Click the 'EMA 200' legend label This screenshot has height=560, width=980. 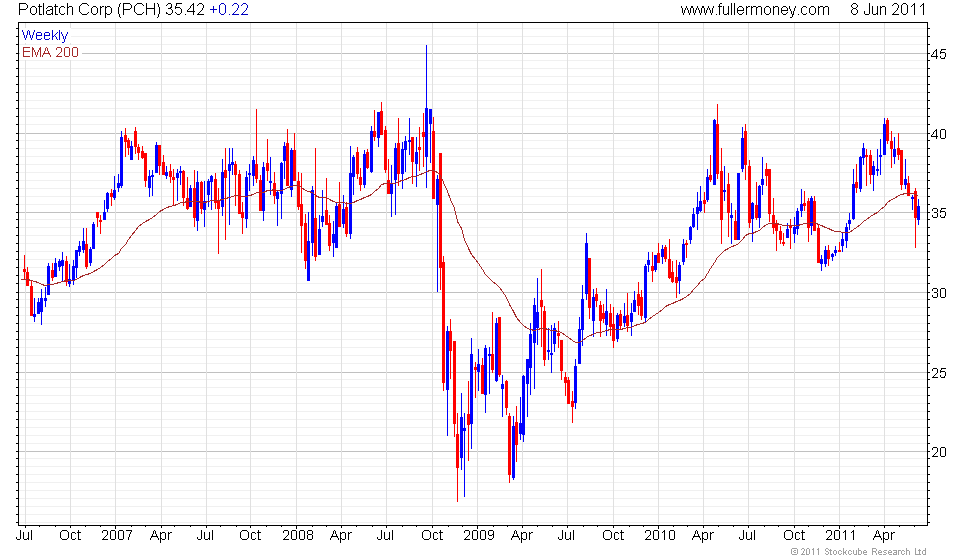51,52
